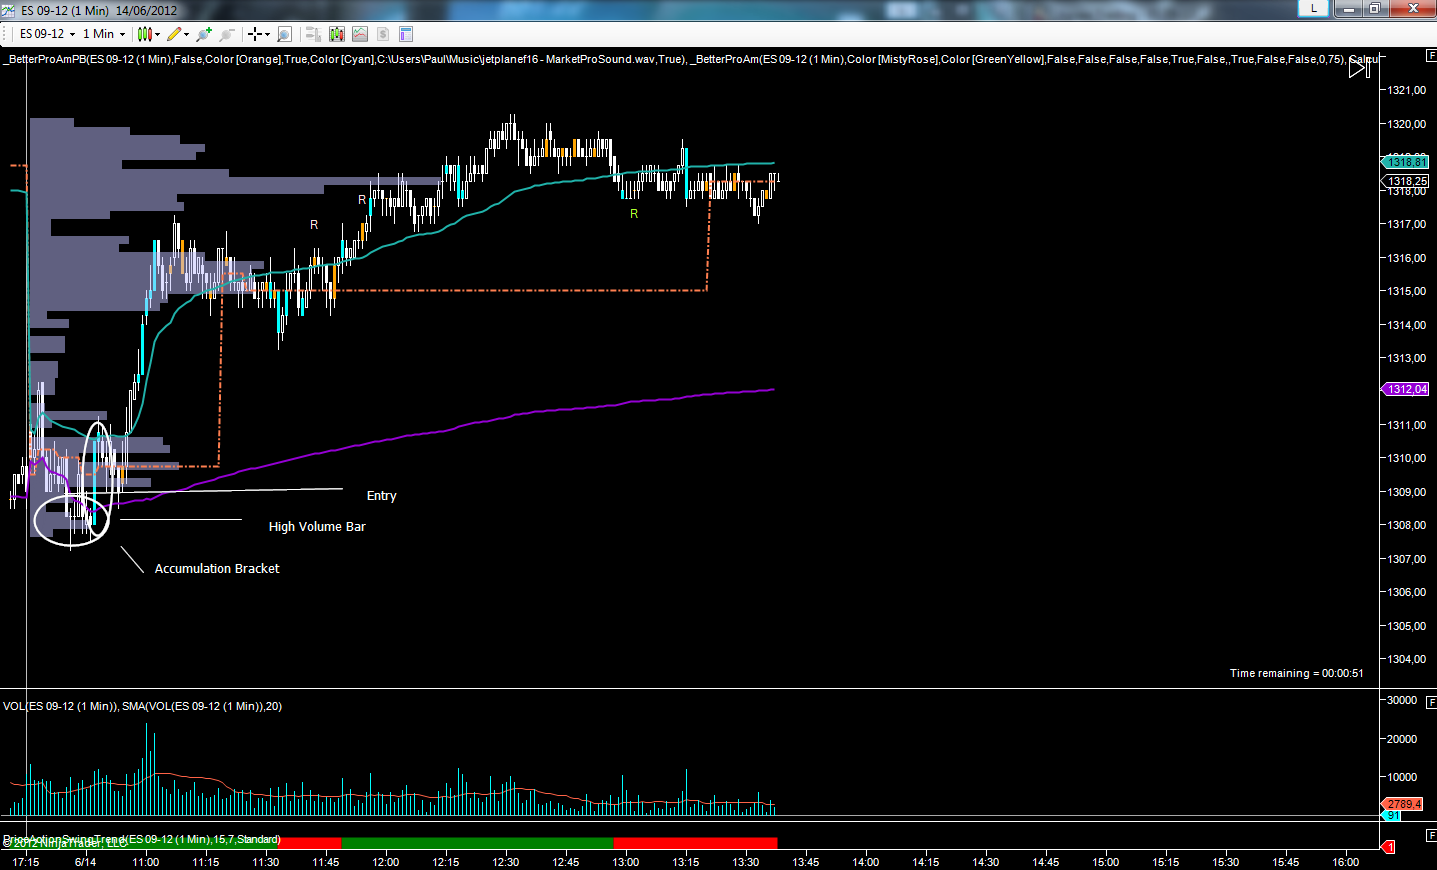
Task: Toggle the F button on the bottom swing panel
Action: [1431, 834]
